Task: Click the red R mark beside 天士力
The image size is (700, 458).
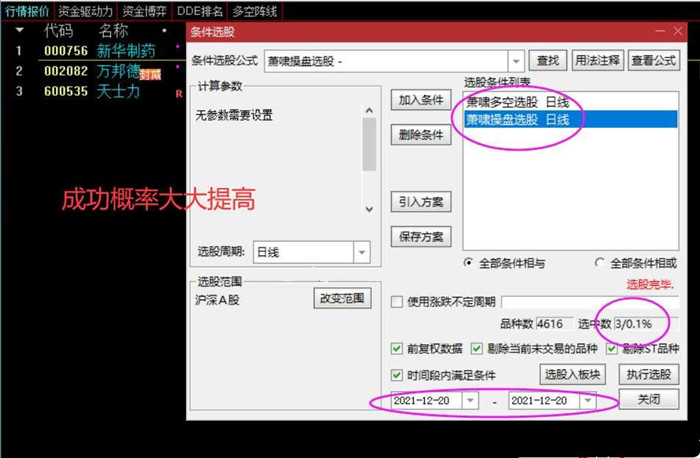Action: click(179, 94)
